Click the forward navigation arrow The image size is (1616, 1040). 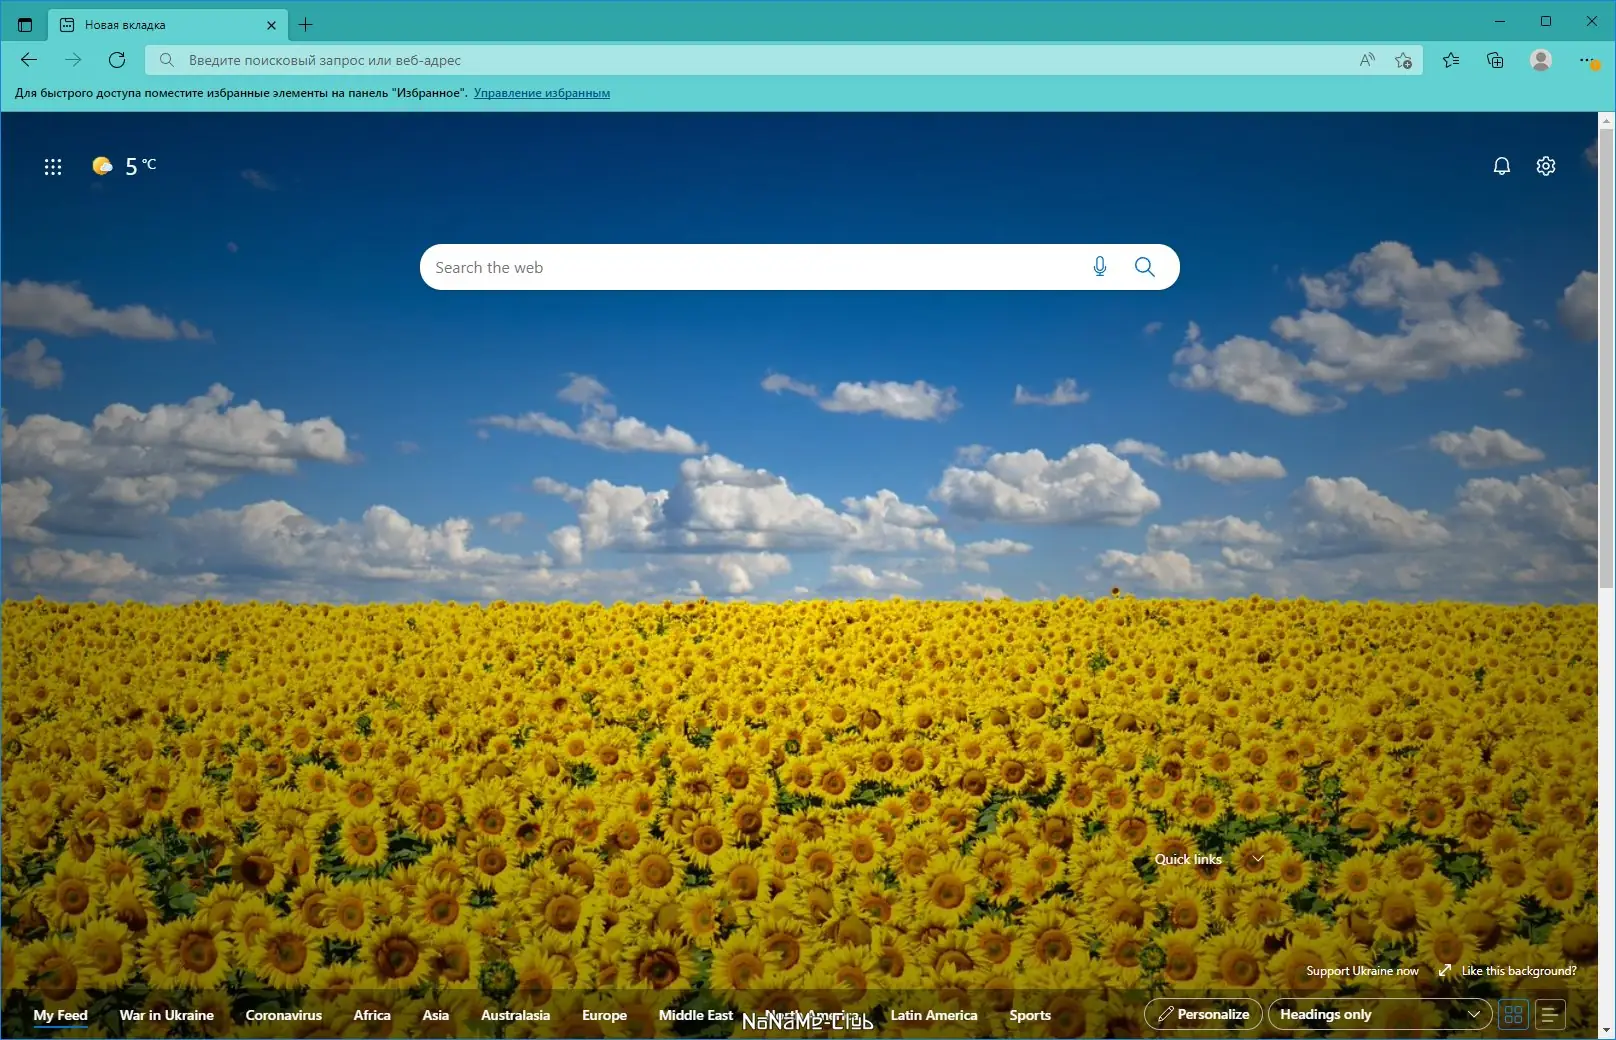[x=73, y=60]
